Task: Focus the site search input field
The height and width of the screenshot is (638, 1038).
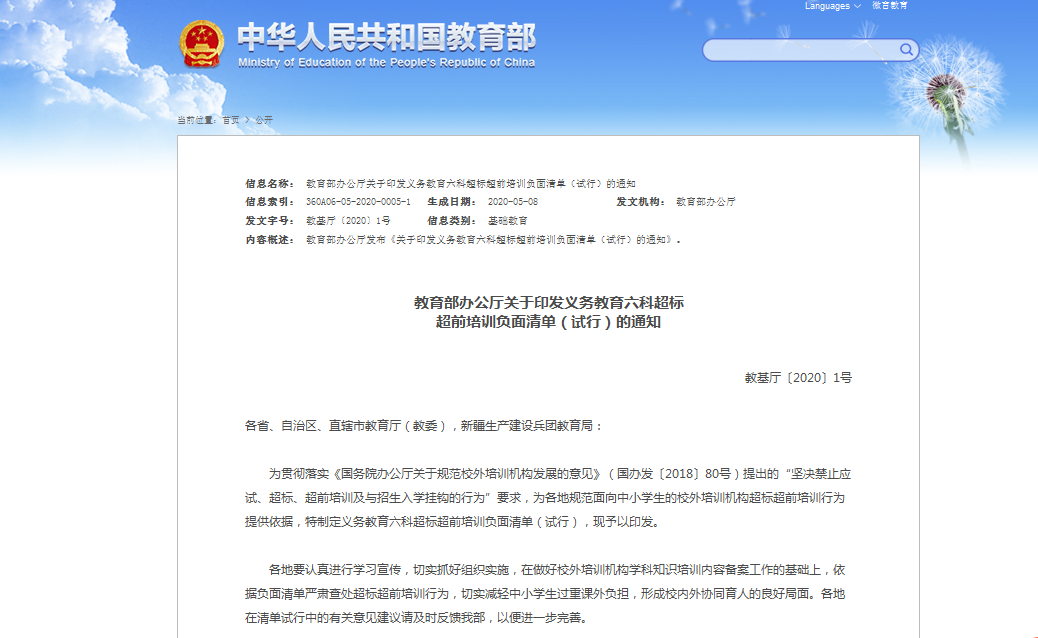Action: click(800, 50)
